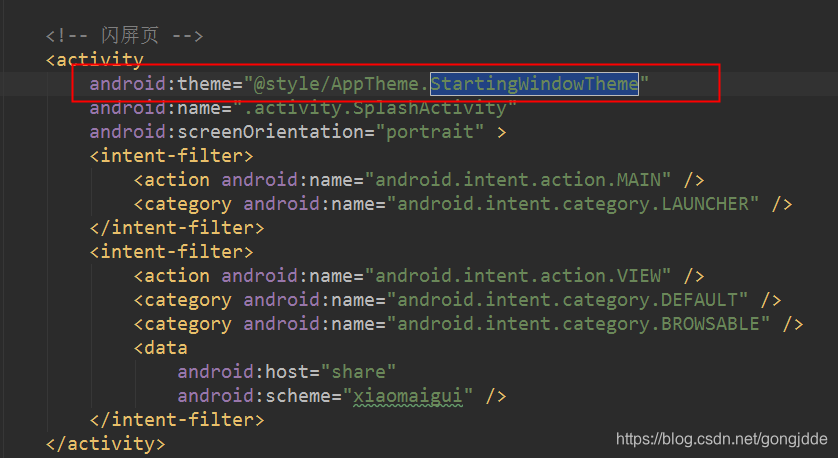Click the android:scheme attribute name
838x458 pixels.
point(254,397)
